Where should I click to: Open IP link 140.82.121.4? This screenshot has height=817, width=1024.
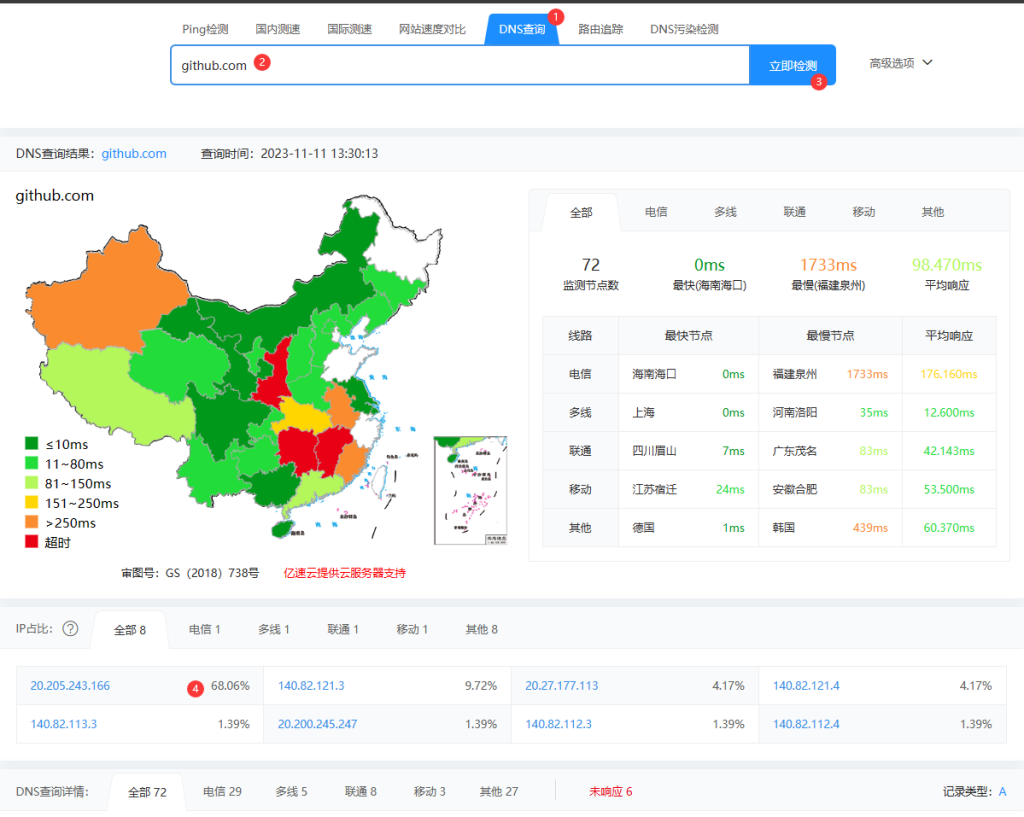pyautogui.click(x=806, y=686)
